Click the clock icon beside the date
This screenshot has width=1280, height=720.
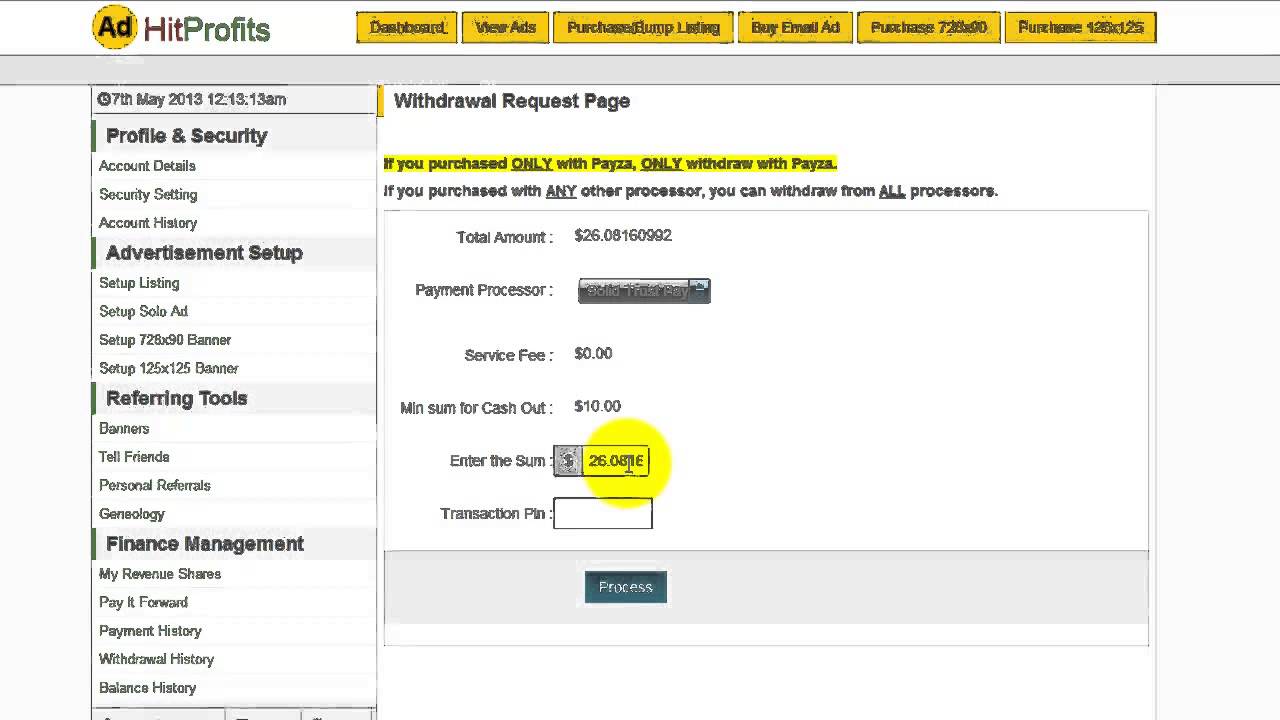coord(103,99)
